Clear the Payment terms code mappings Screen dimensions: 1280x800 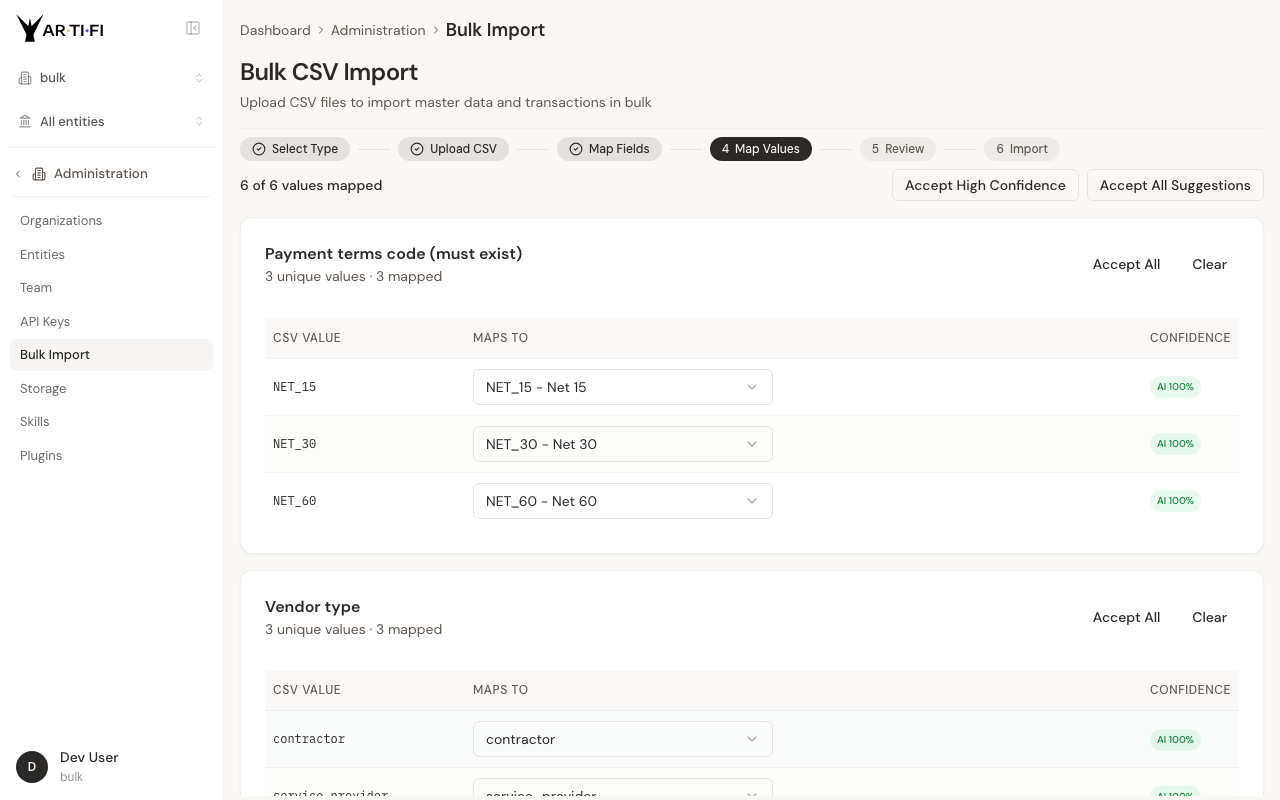point(1209,265)
